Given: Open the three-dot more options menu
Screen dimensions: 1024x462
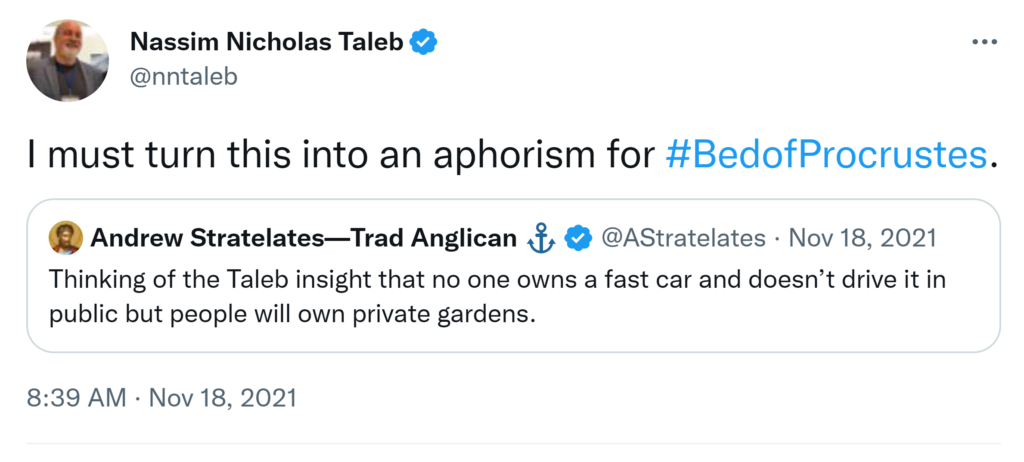Looking at the screenshot, I should [x=984, y=42].
